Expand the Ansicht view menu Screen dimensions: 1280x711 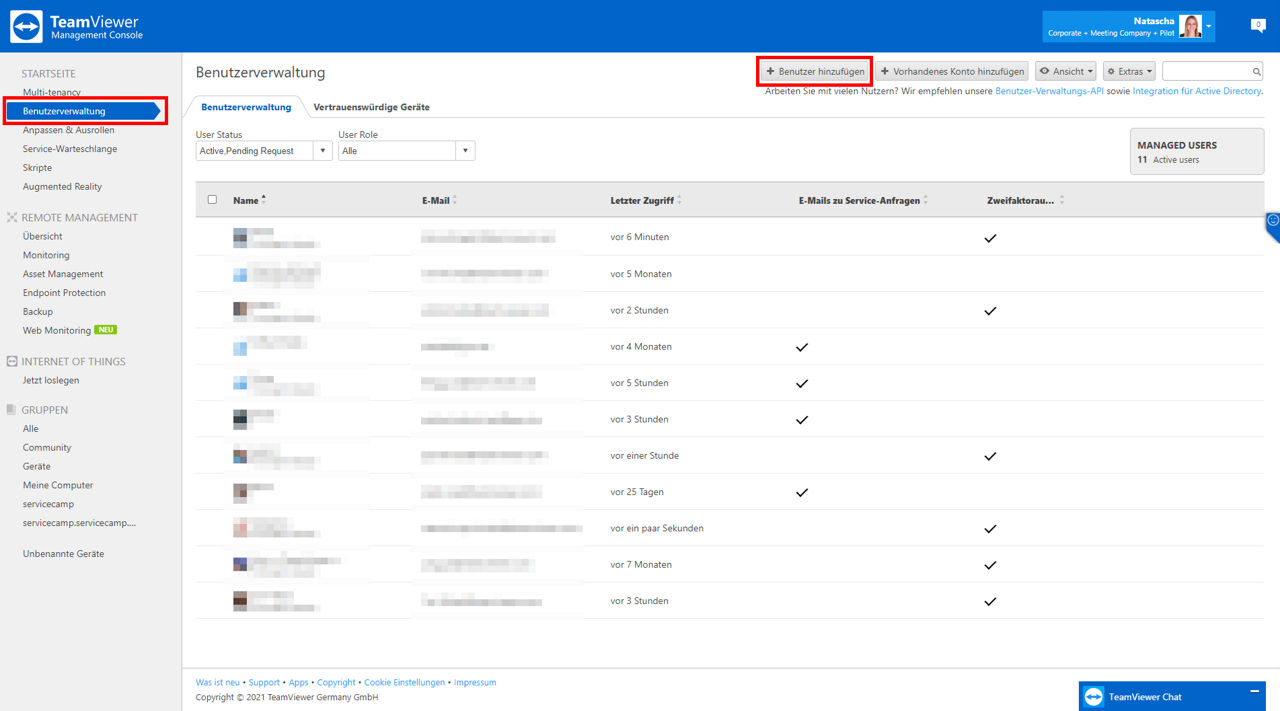1066,72
